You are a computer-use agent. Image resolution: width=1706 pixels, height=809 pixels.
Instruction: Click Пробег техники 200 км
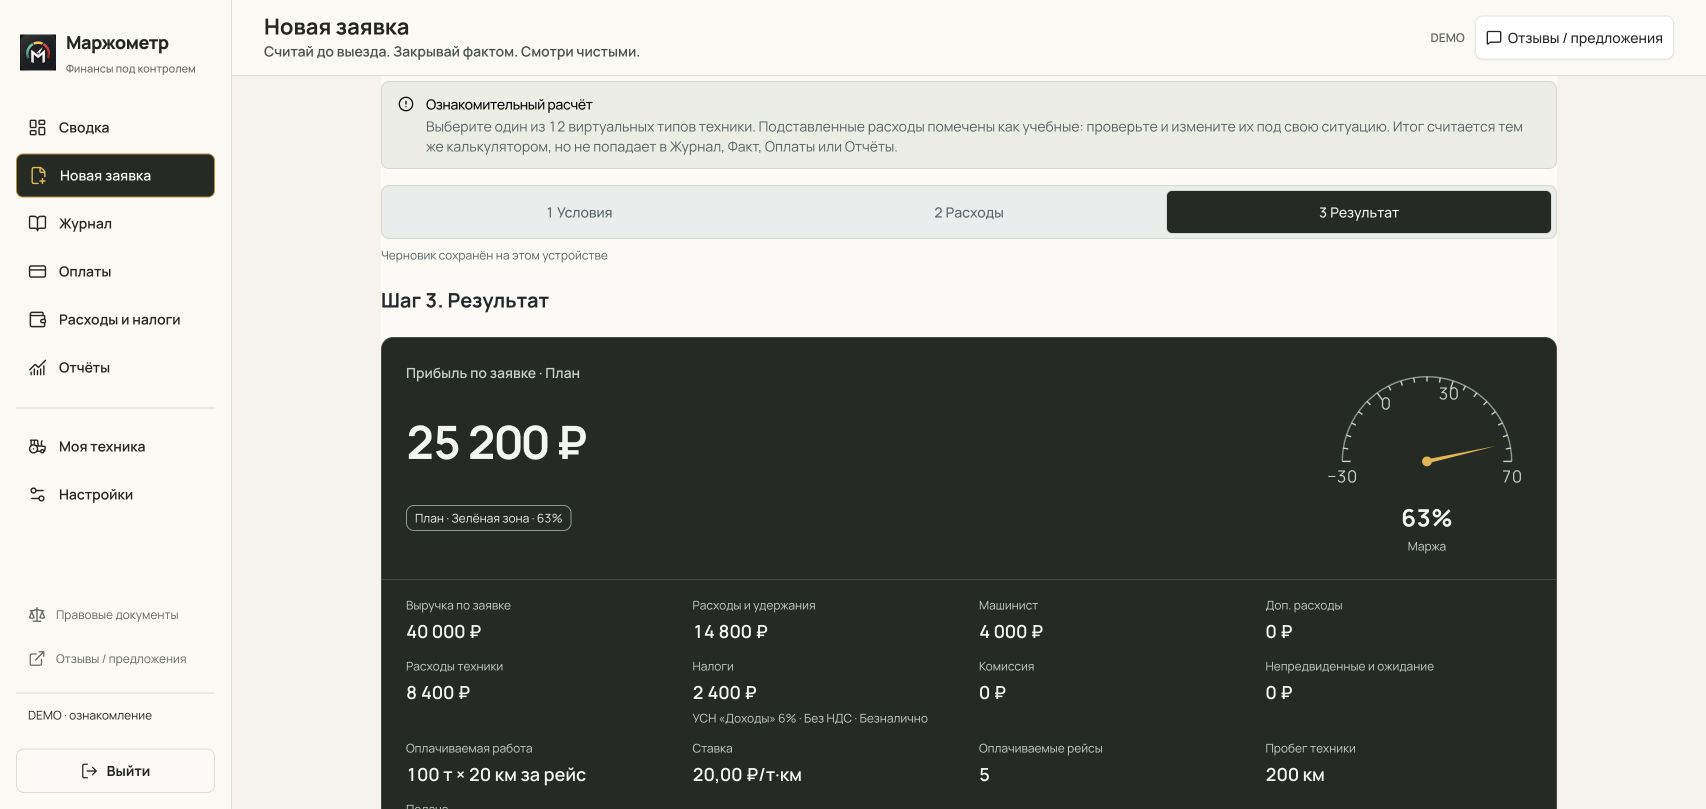(x=1295, y=775)
